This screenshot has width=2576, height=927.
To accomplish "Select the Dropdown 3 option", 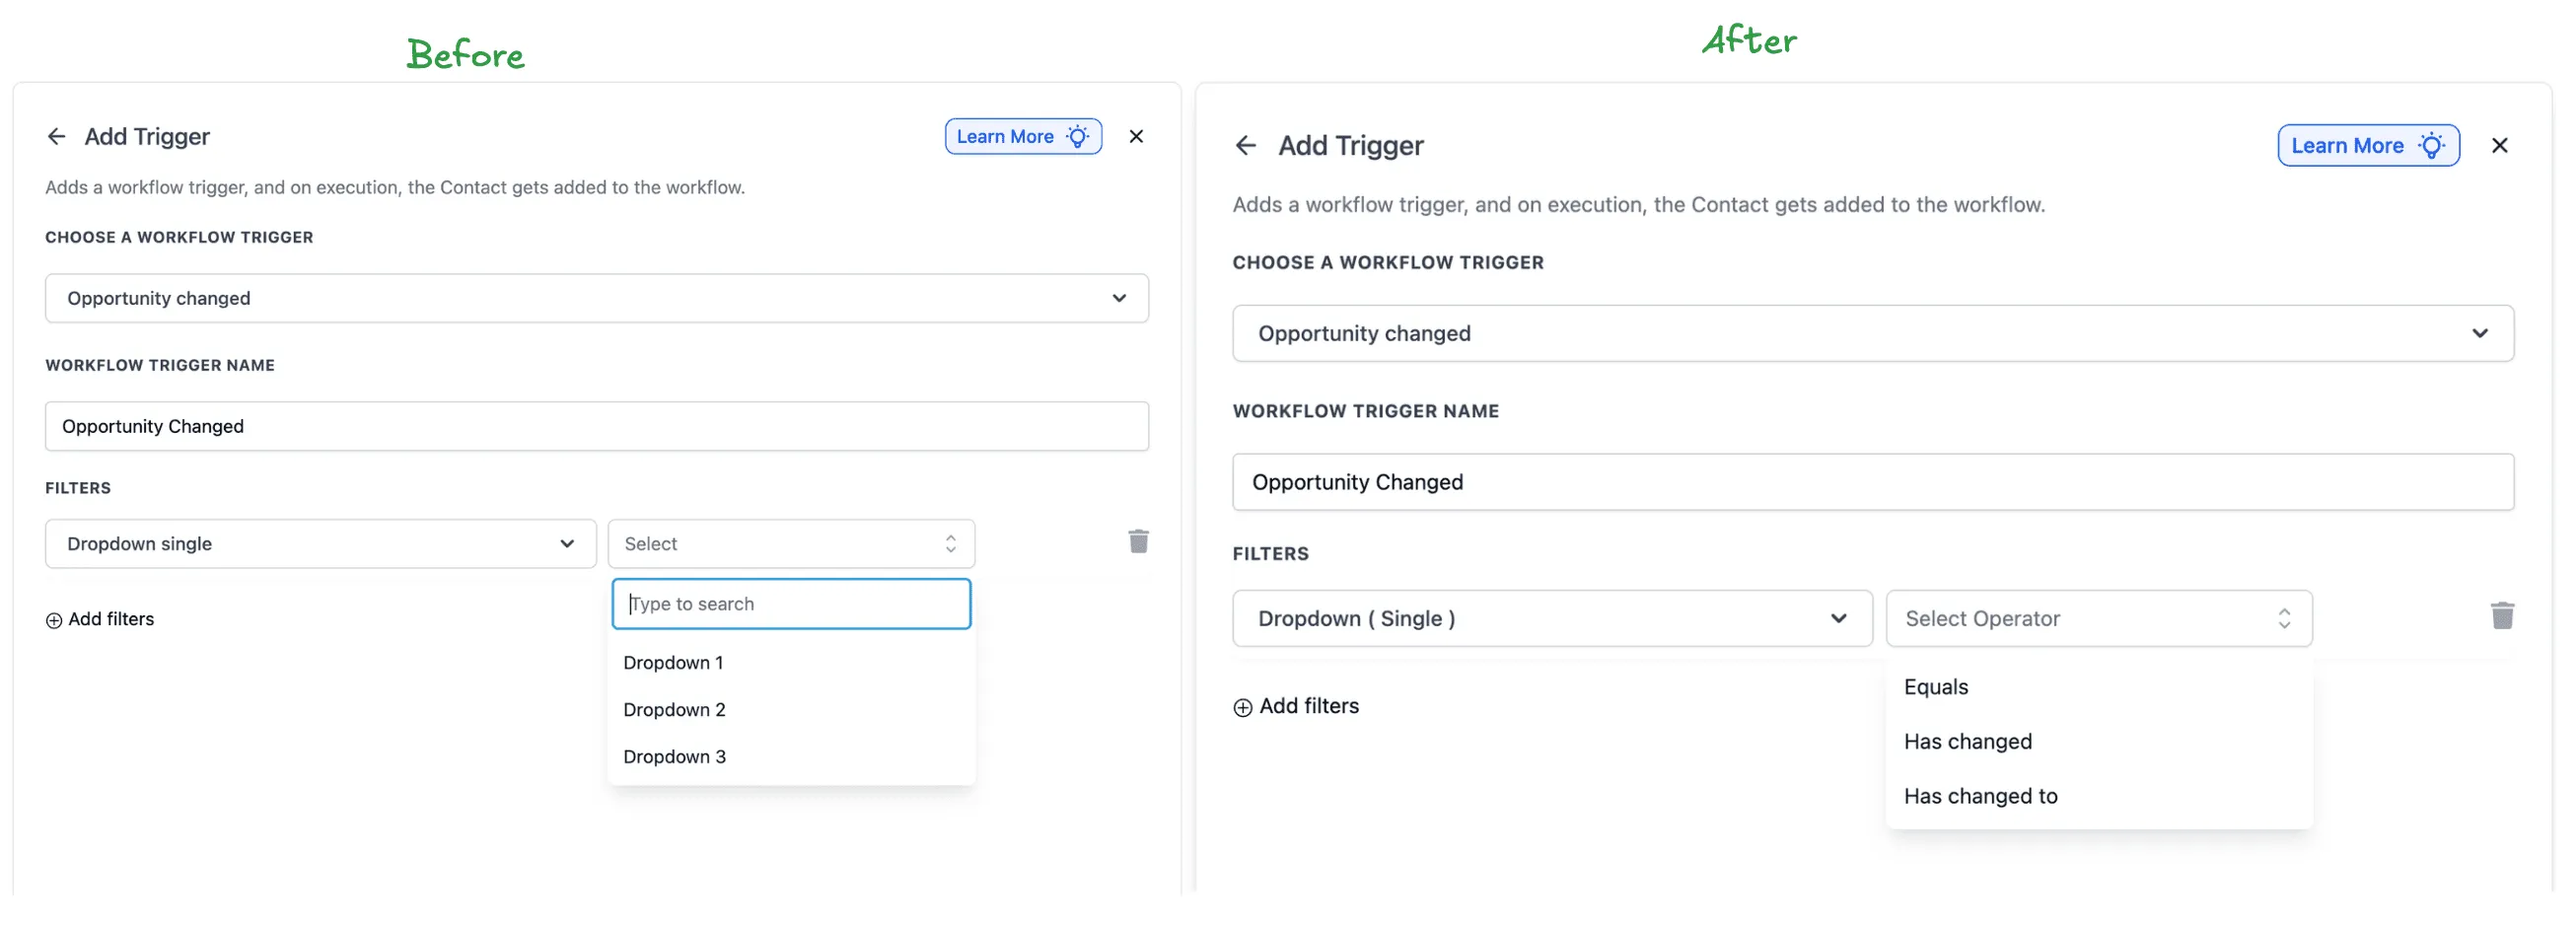I will (x=675, y=756).
